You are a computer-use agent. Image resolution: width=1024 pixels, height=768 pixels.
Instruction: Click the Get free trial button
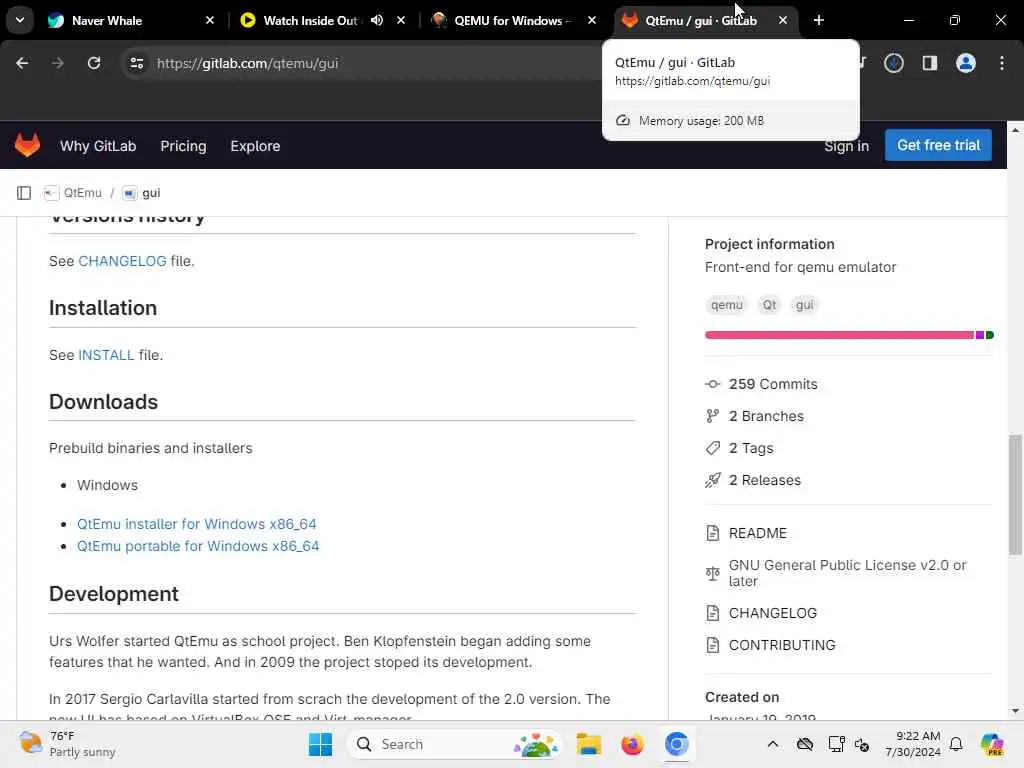(938, 145)
